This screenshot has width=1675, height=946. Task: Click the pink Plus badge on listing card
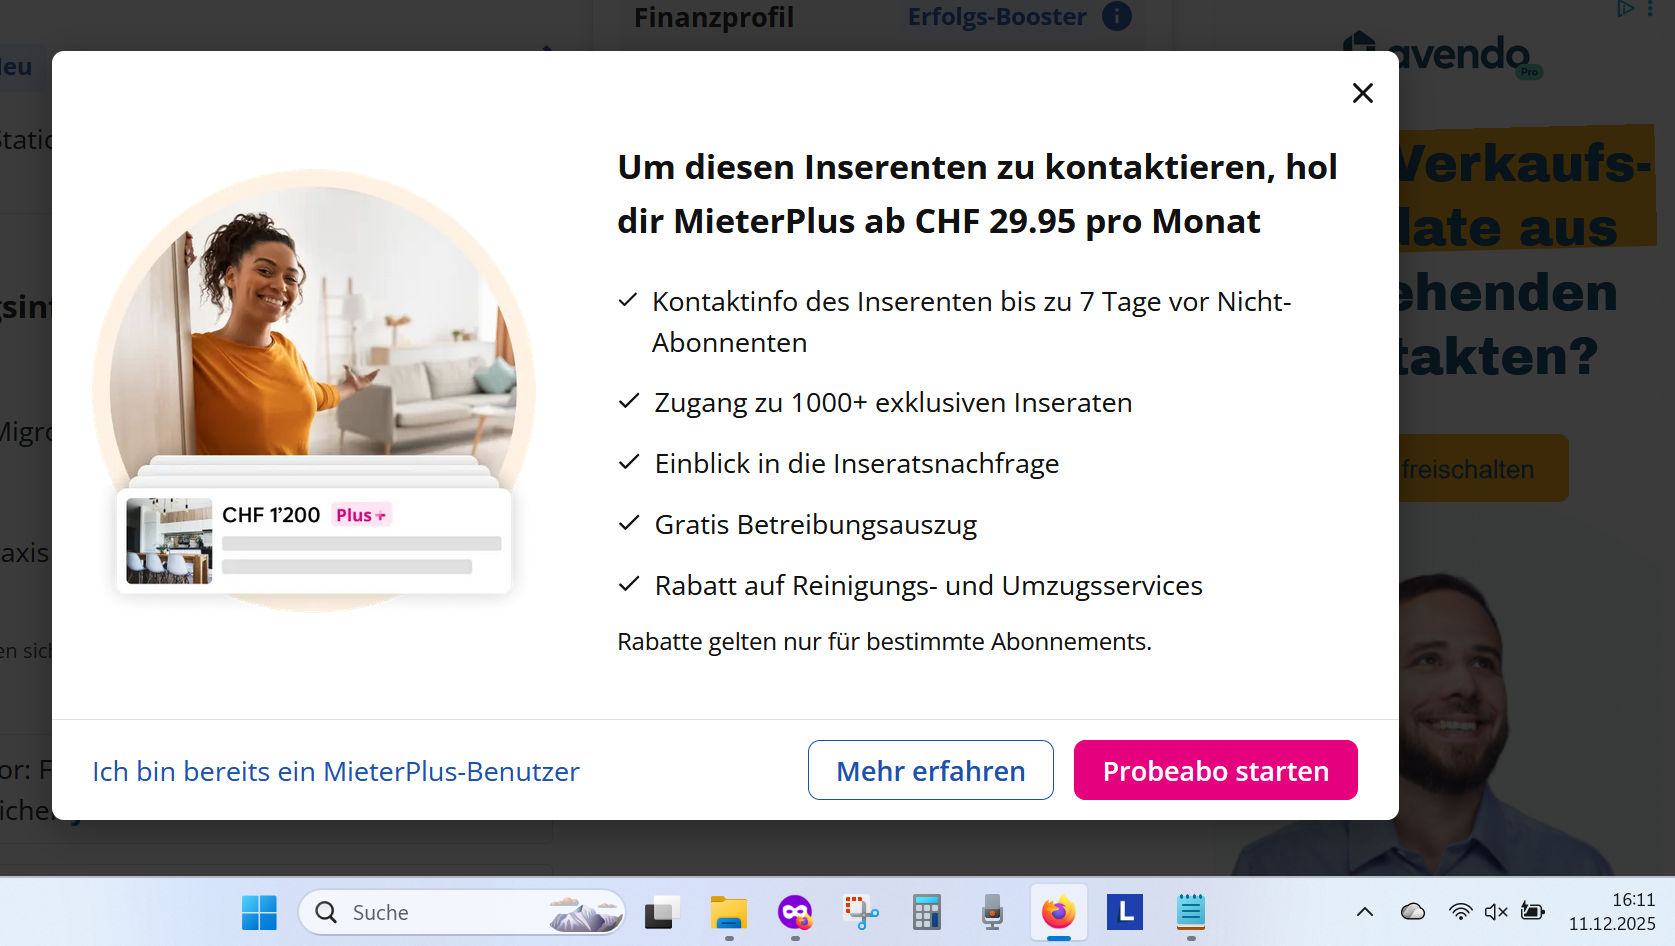click(x=361, y=515)
